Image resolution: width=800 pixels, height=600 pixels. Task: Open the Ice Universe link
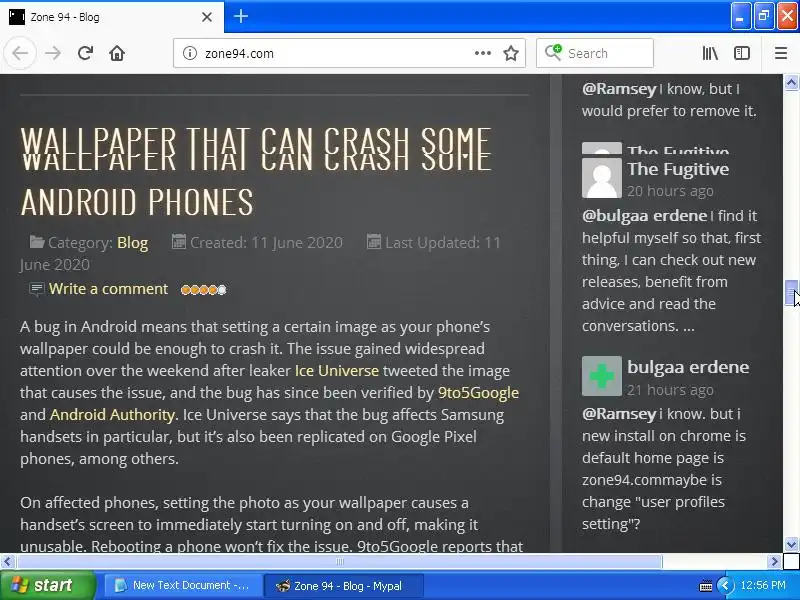point(337,370)
